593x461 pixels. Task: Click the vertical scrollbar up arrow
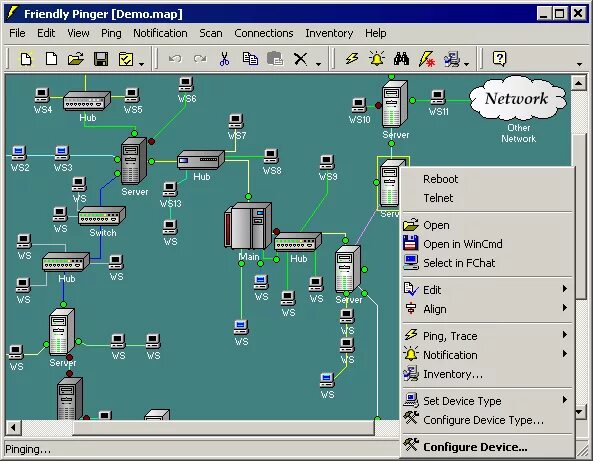(x=578, y=83)
